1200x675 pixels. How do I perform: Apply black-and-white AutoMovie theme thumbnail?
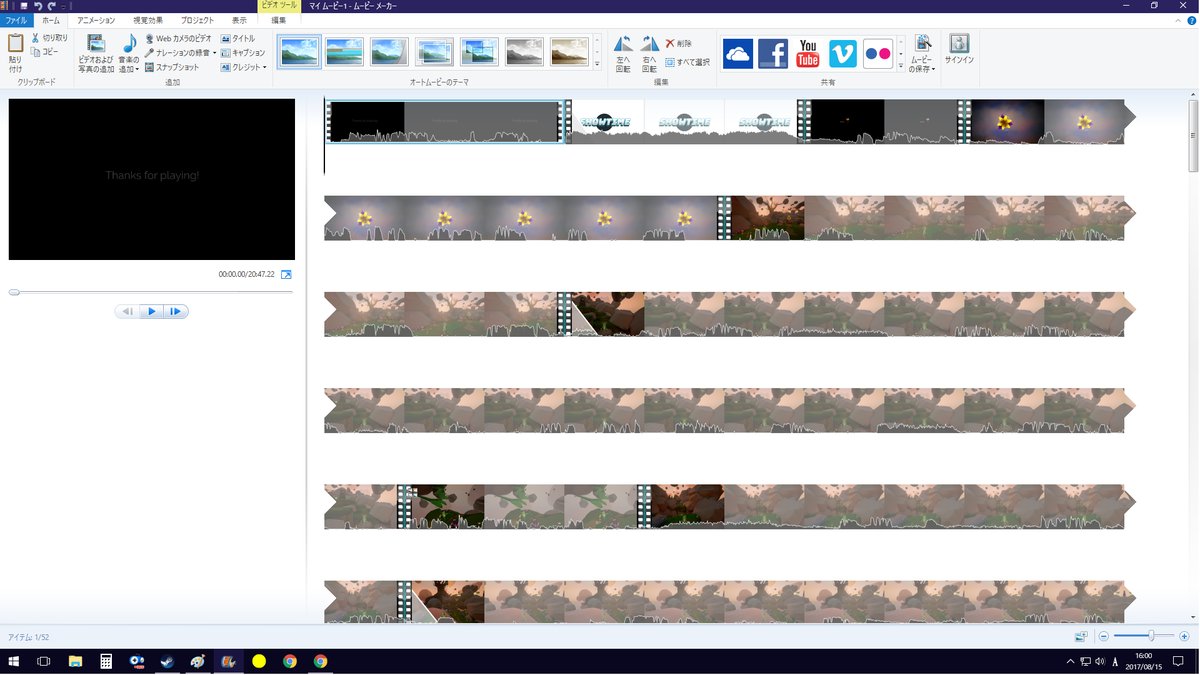pos(524,52)
